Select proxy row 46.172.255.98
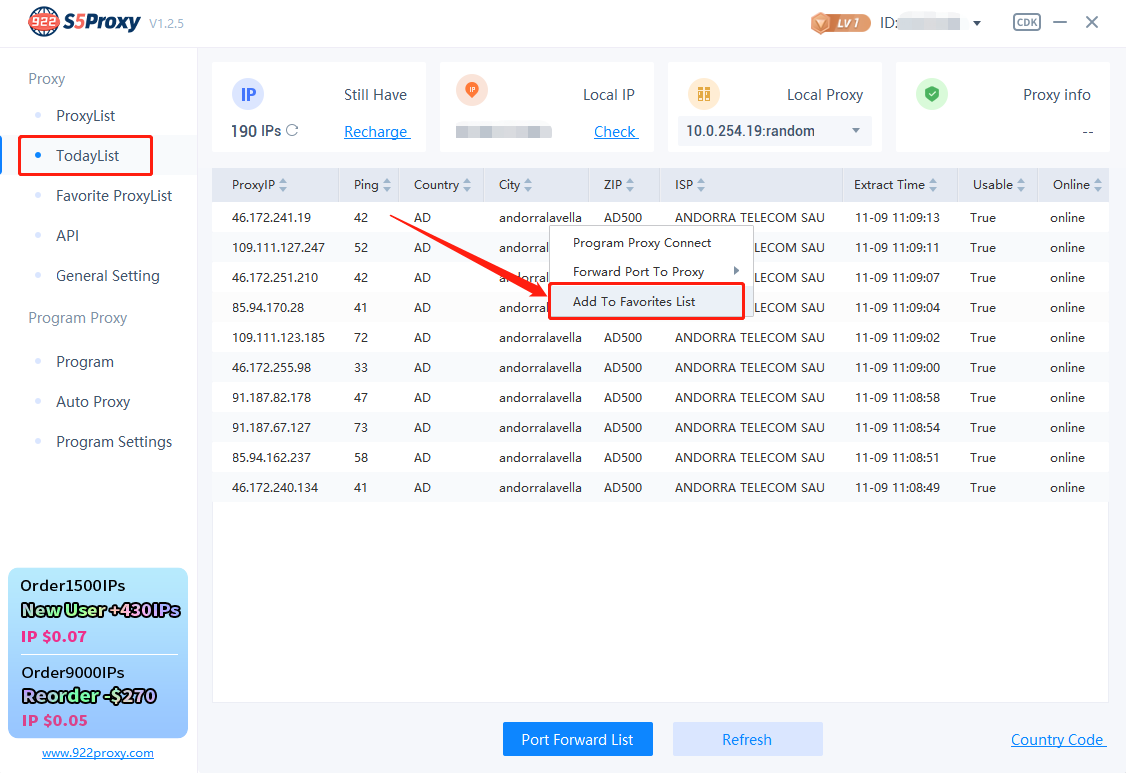Image resolution: width=1126 pixels, height=773 pixels. click(660, 367)
